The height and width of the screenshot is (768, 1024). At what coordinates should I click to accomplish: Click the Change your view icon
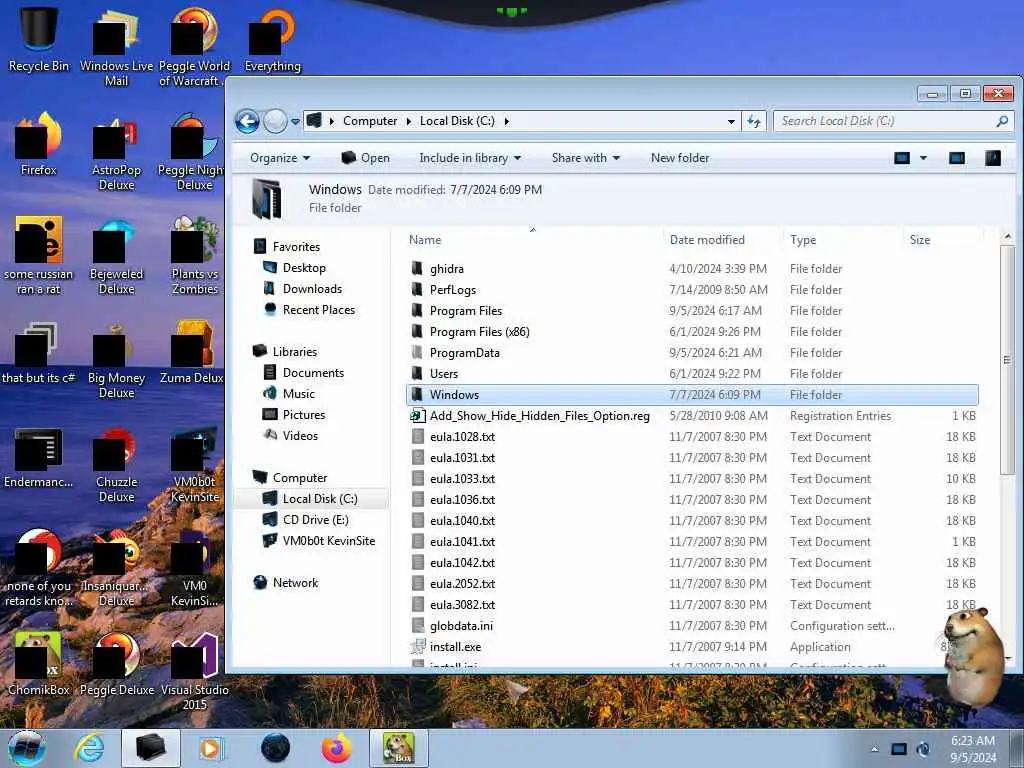902,158
